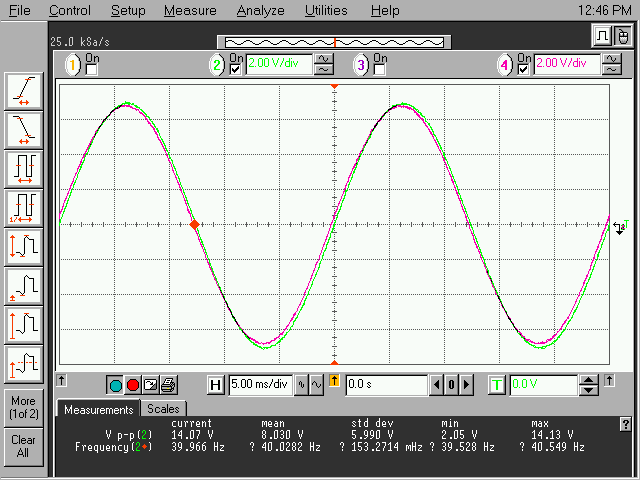Decrease channel 4 vertical scale (small wave)

611,70
